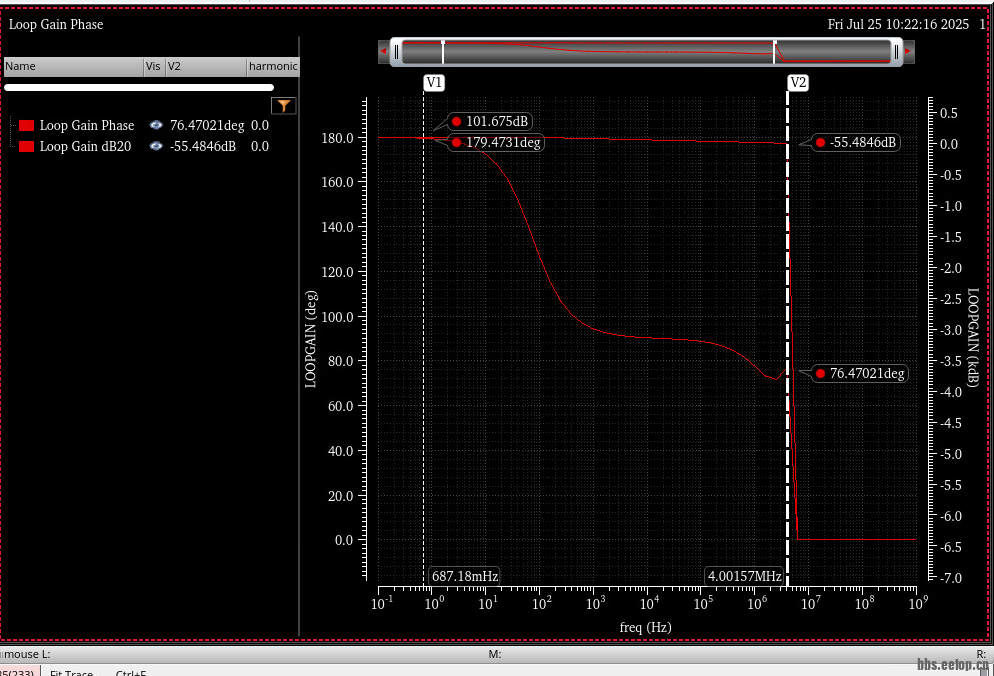
Task: Click the Fit Trace item in bottom bar
Action: coord(71,672)
